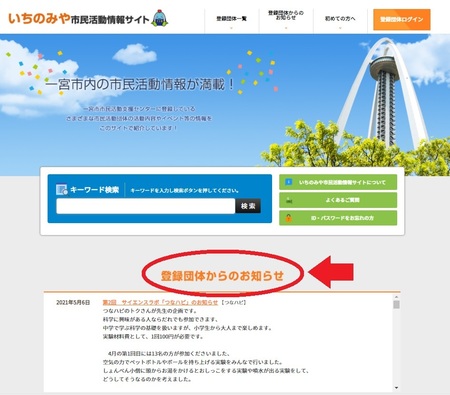Click the mascot character icon beside site title
This screenshot has height=395, width=450.
point(160,18)
